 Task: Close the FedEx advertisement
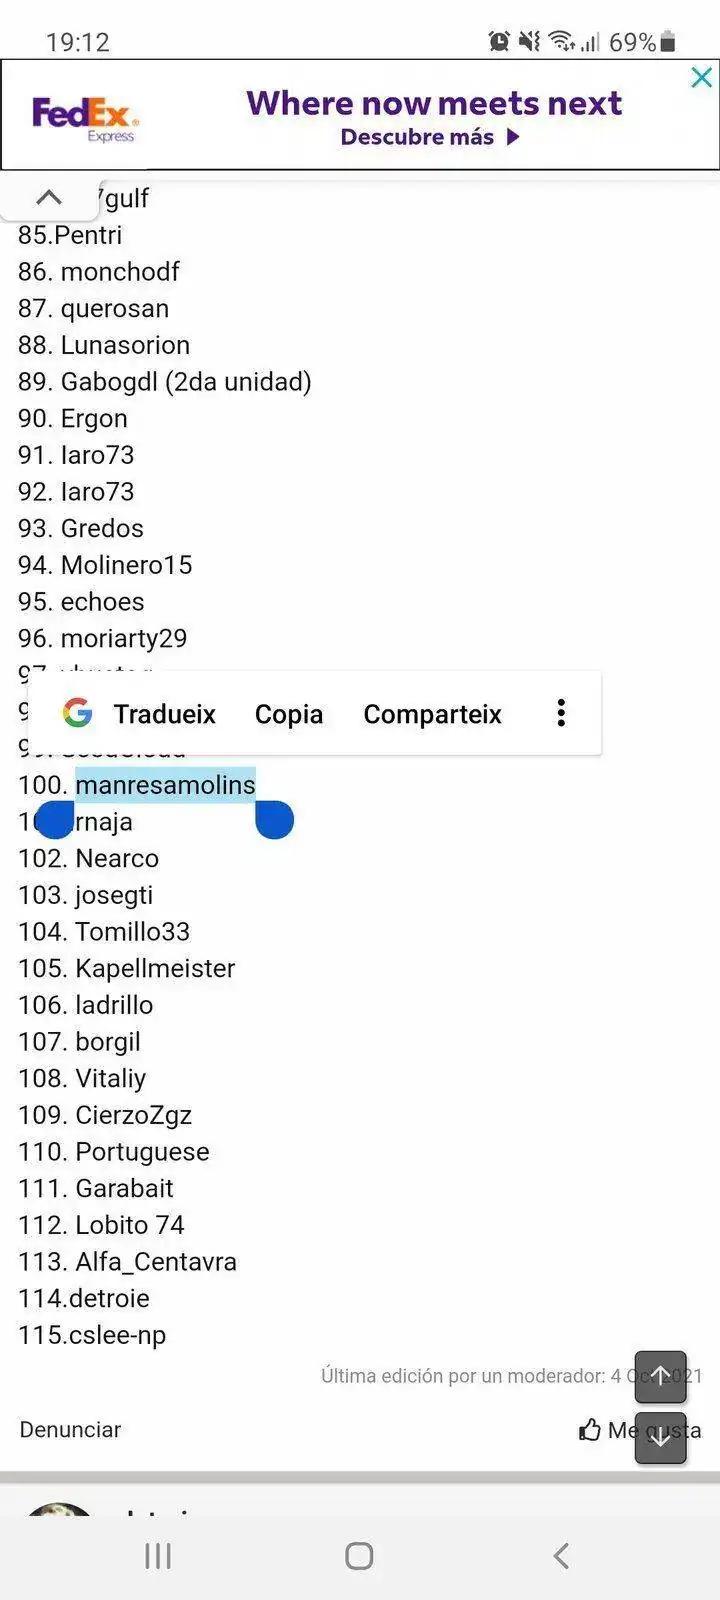(x=702, y=78)
